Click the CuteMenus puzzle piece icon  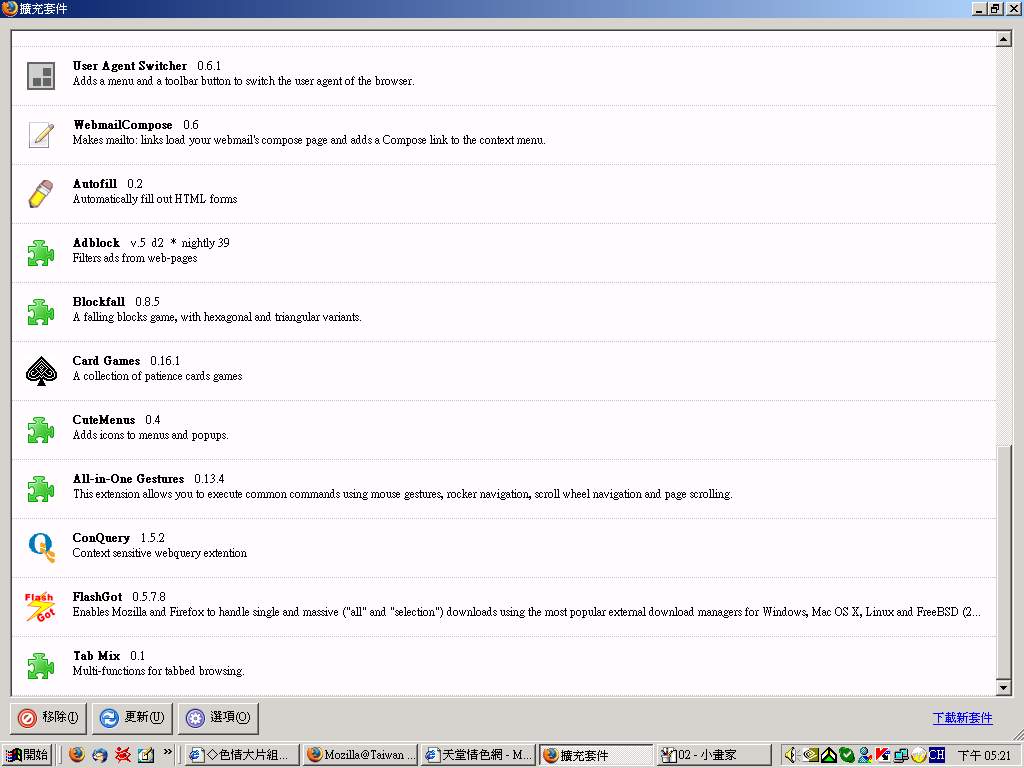40,430
